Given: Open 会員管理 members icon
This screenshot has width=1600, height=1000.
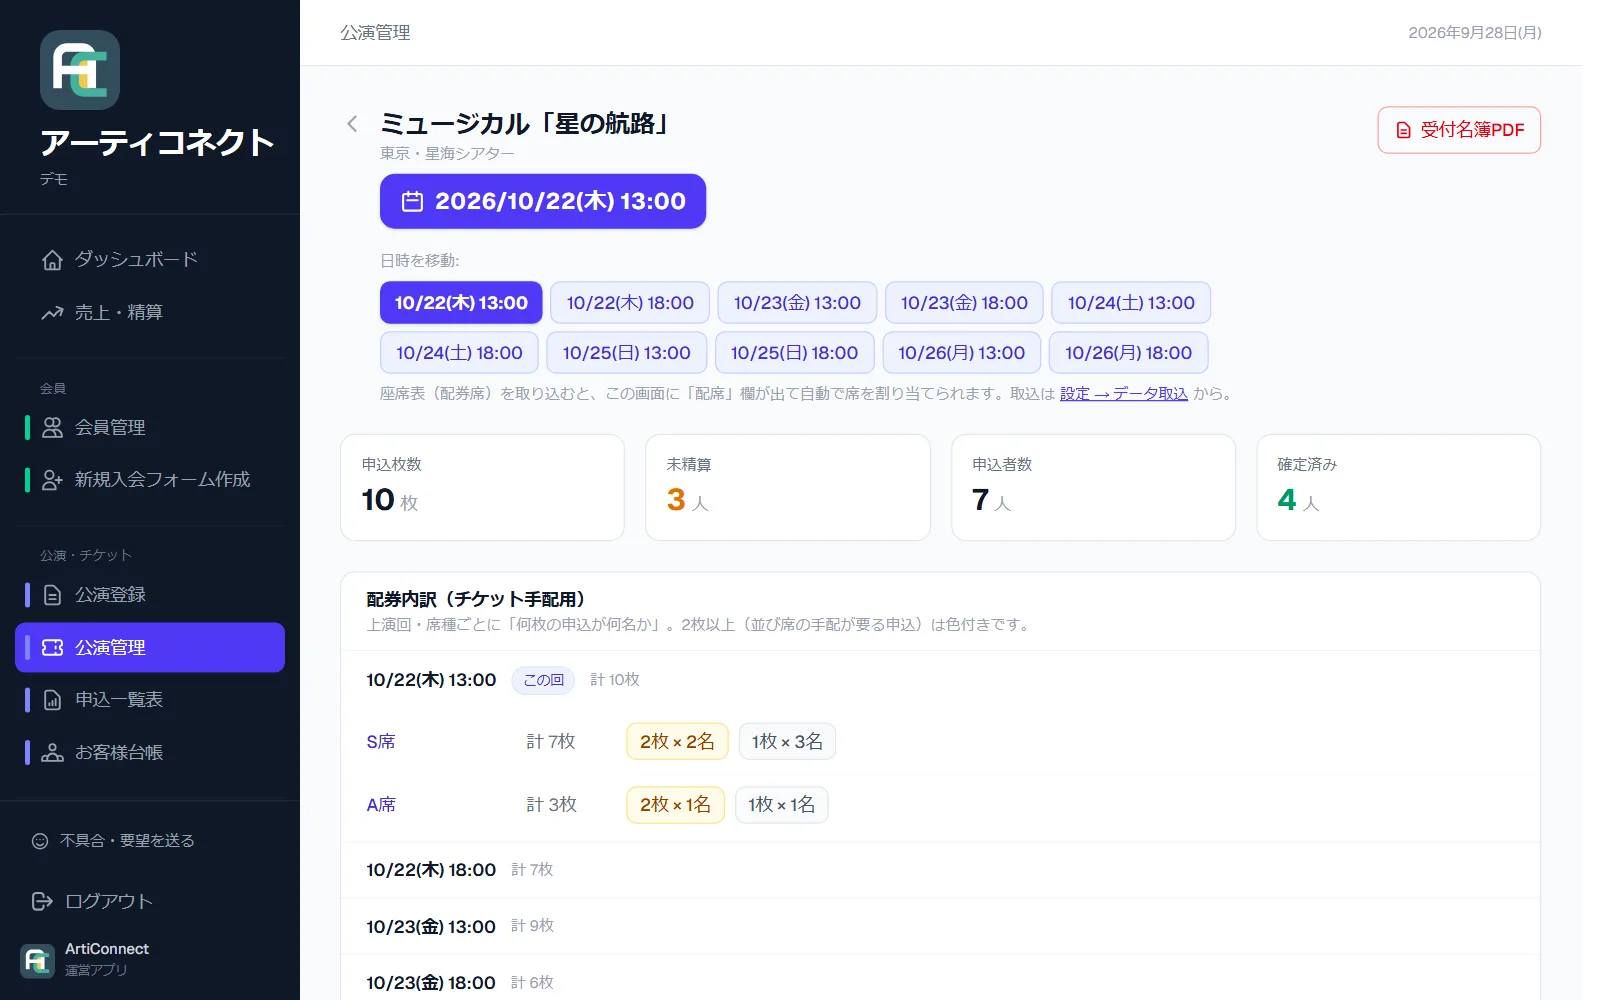Looking at the screenshot, I should click(x=52, y=428).
